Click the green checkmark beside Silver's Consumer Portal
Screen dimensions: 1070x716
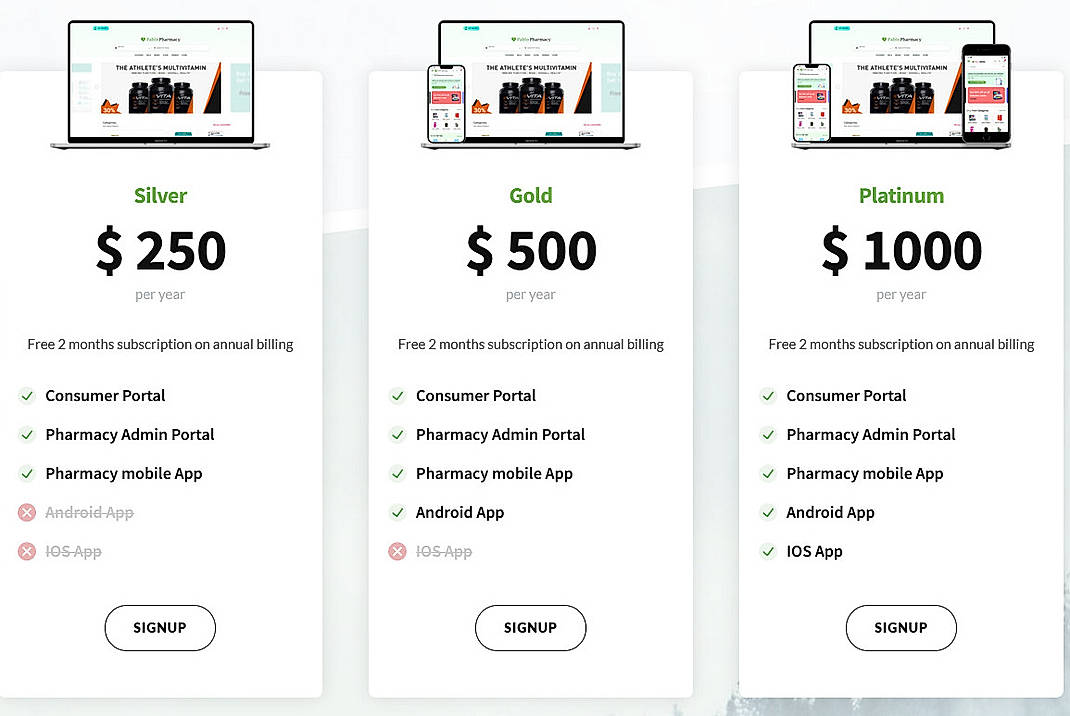[x=27, y=395]
